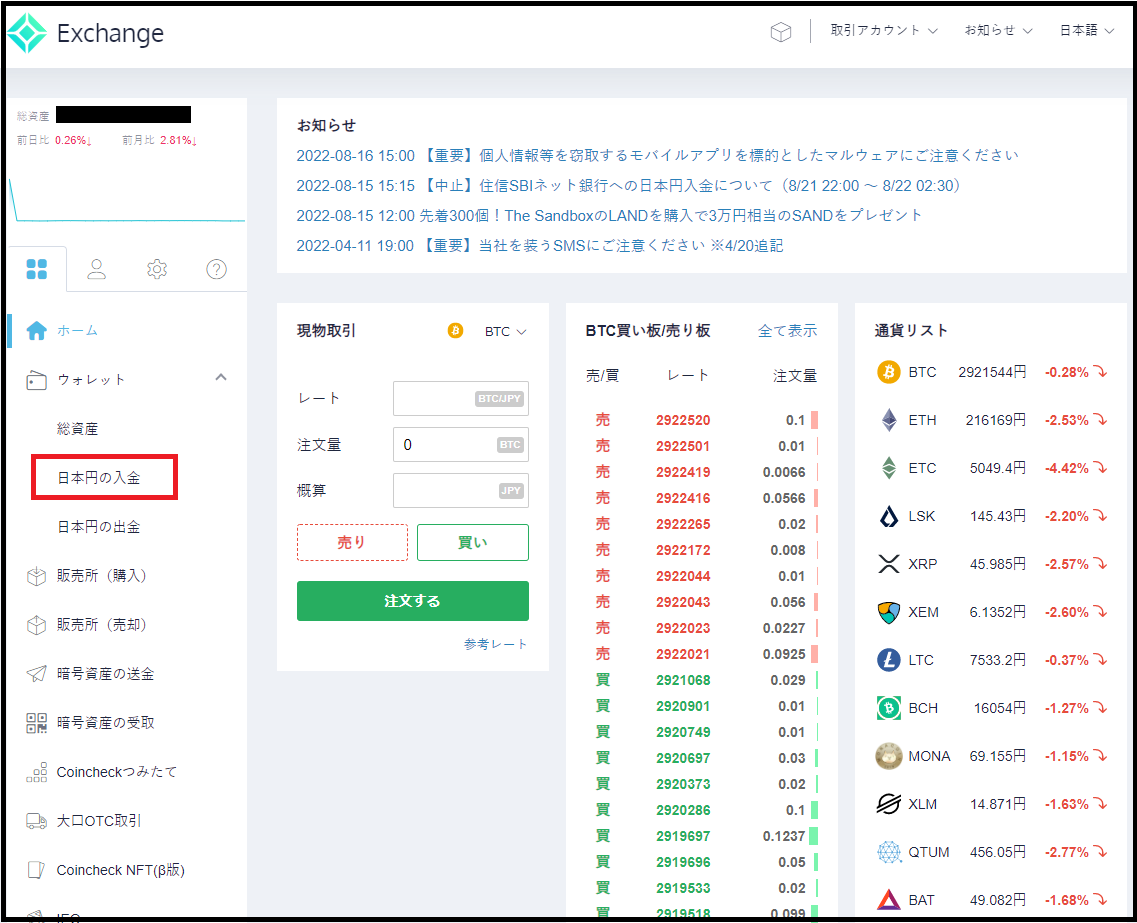The width and height of the screenshot is (1137, 923).
Task: Open the user profile icon in the sidebar
Action: tap(96, 268)
